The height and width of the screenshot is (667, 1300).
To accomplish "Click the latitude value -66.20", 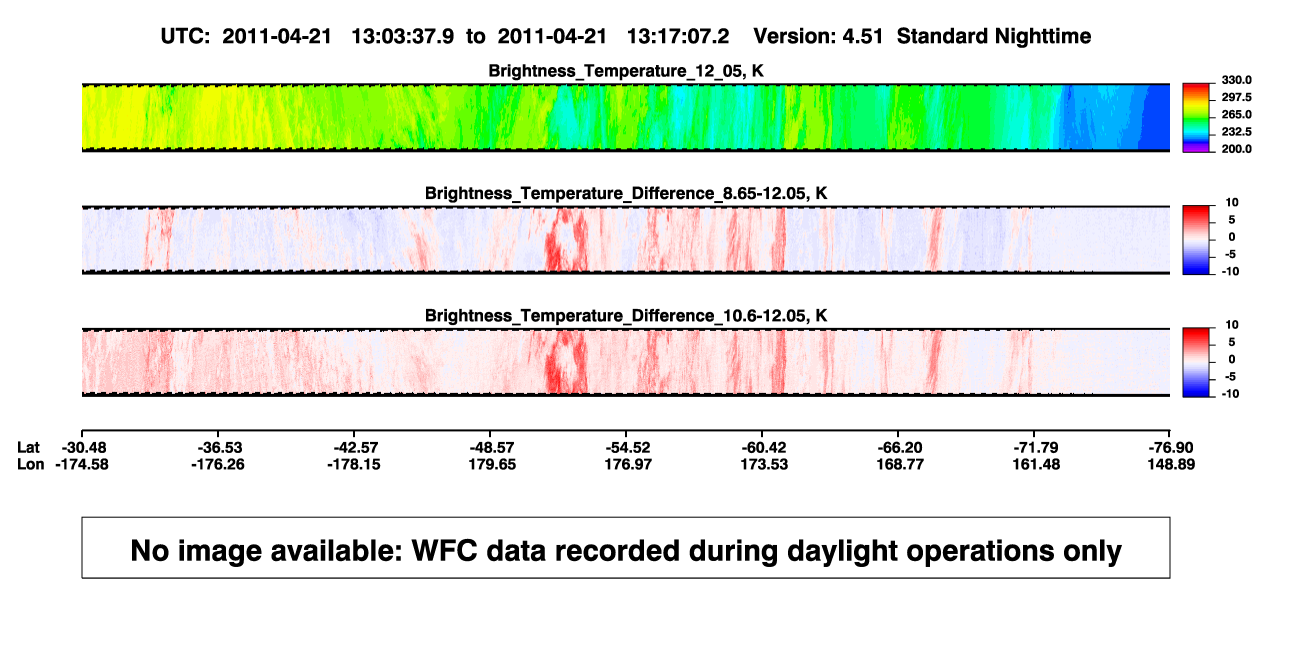I will click(898, 447).
